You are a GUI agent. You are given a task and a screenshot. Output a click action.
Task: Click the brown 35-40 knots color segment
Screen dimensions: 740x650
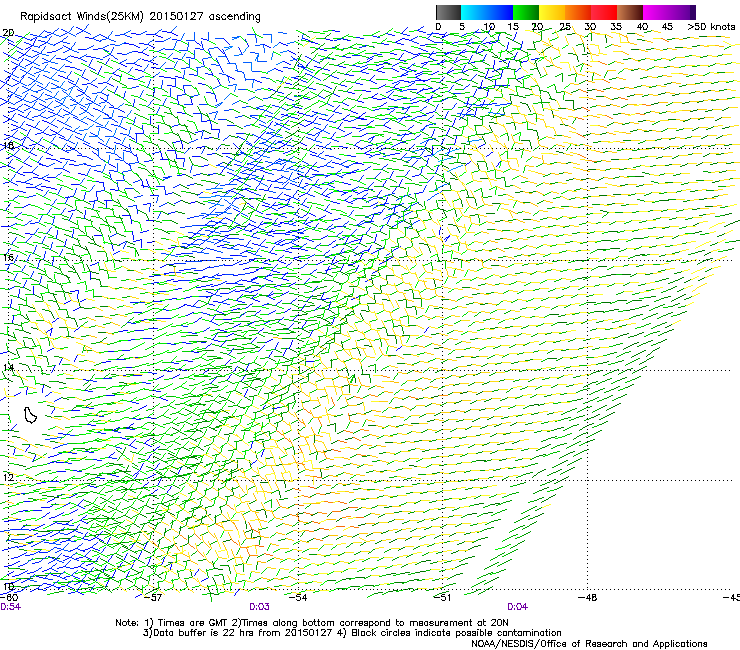(x=630, y=12)
